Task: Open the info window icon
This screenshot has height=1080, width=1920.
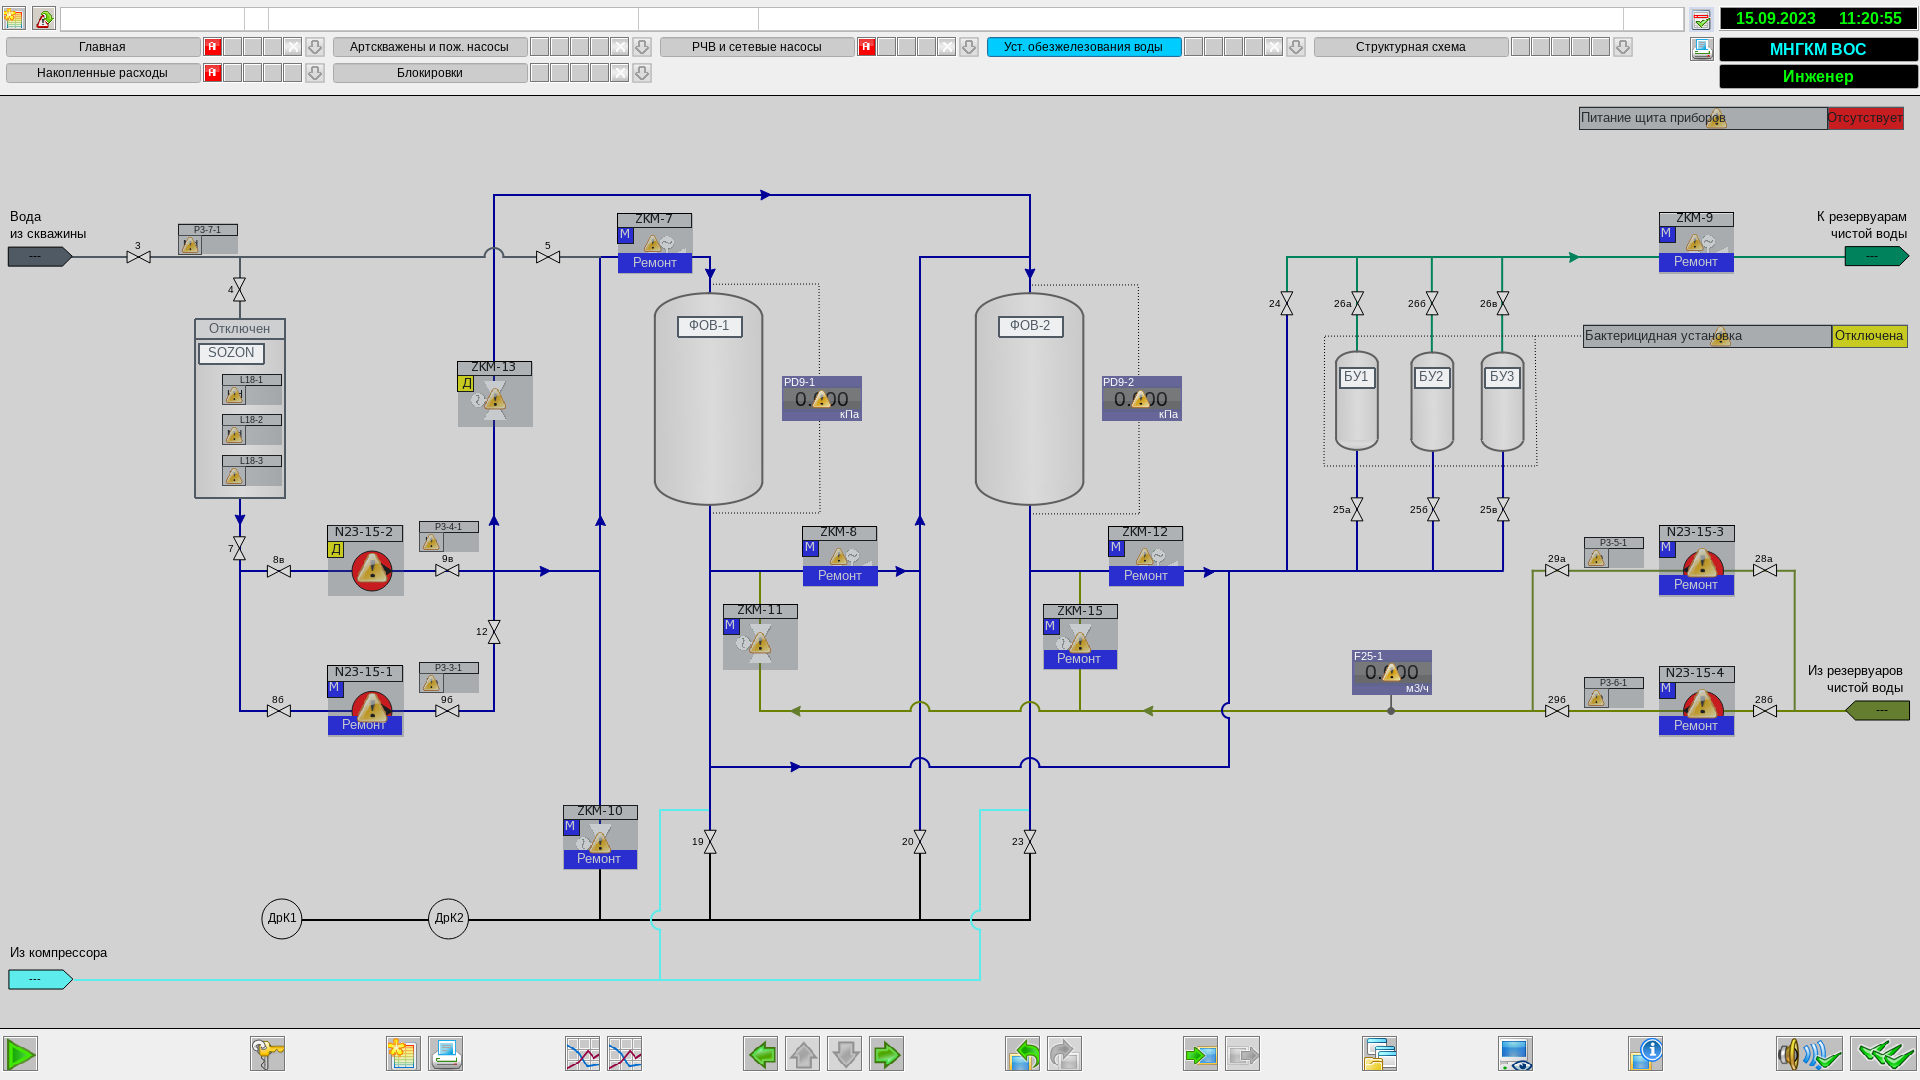Action: point(1645,1054)
